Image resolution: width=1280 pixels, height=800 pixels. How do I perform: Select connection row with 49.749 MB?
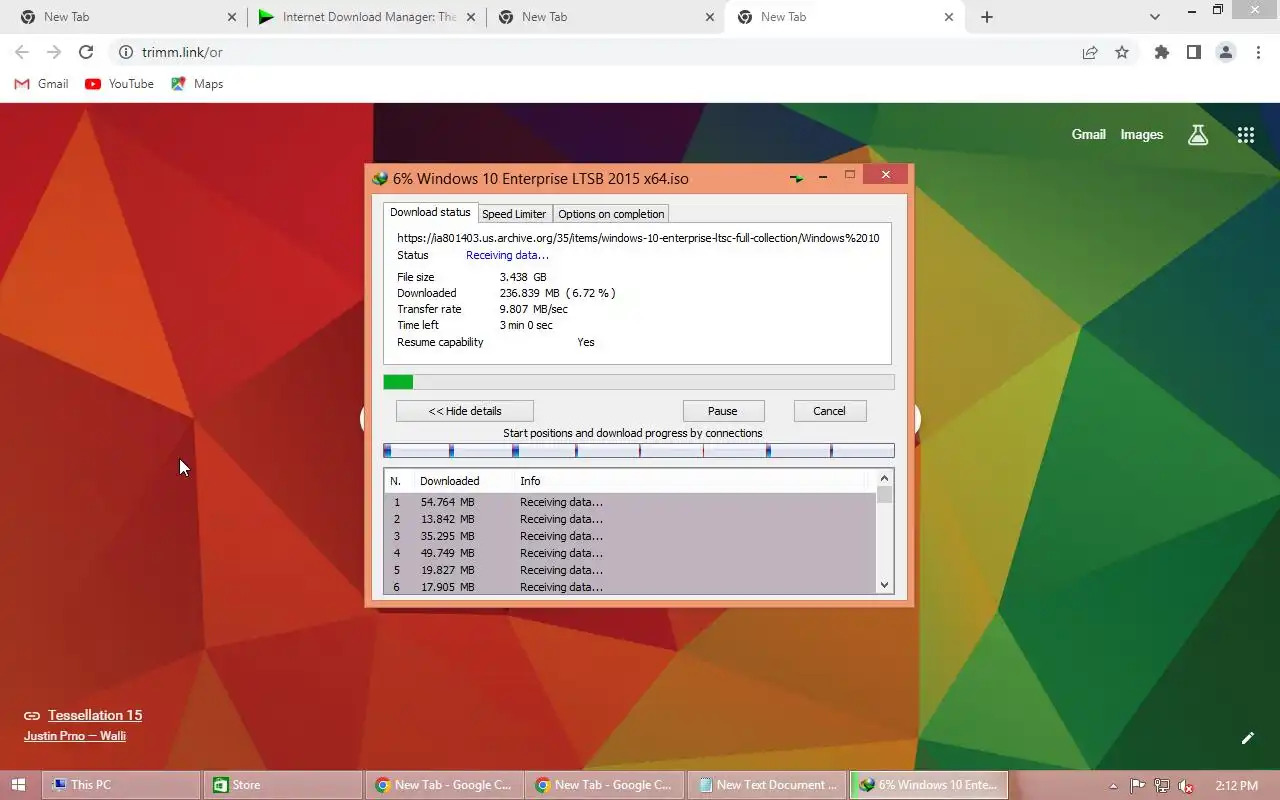click(x=630, y=553)
